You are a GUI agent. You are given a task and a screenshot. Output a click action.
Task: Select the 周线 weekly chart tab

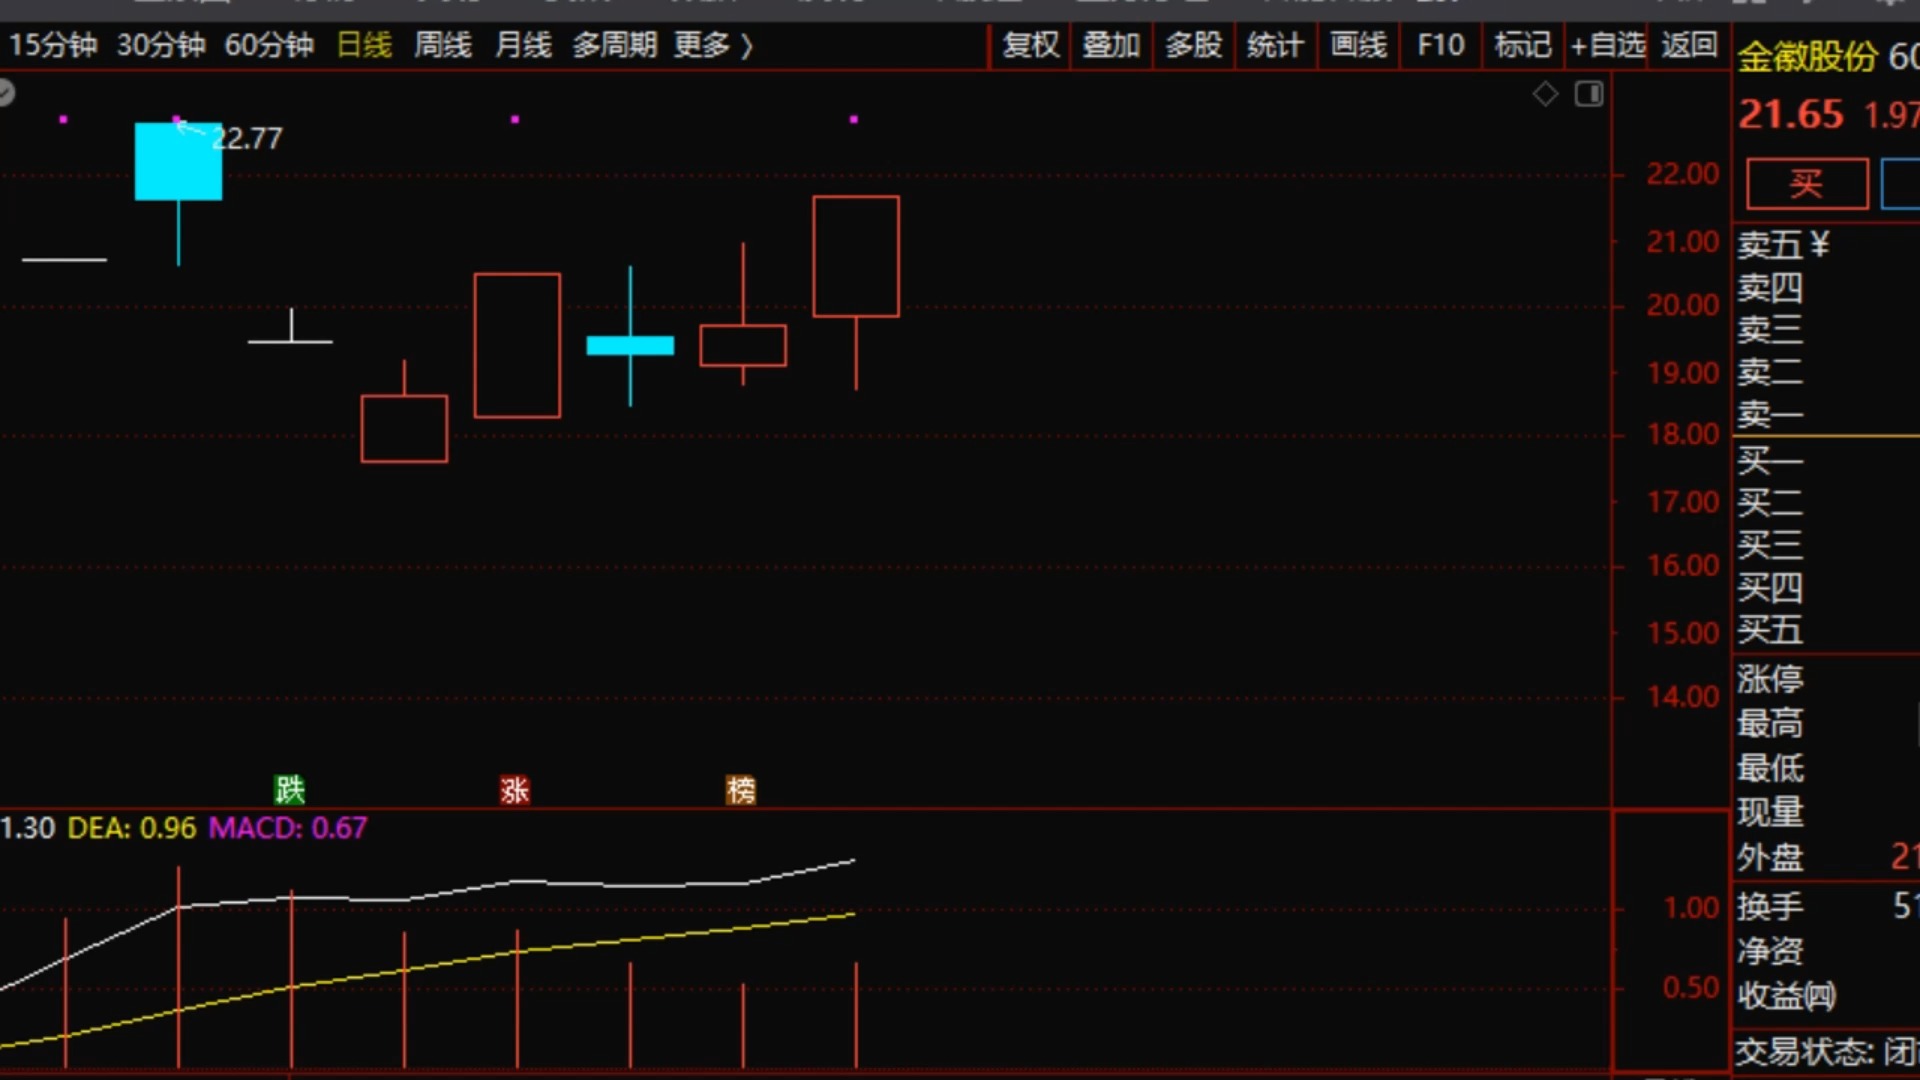click(x=443, y=45)
